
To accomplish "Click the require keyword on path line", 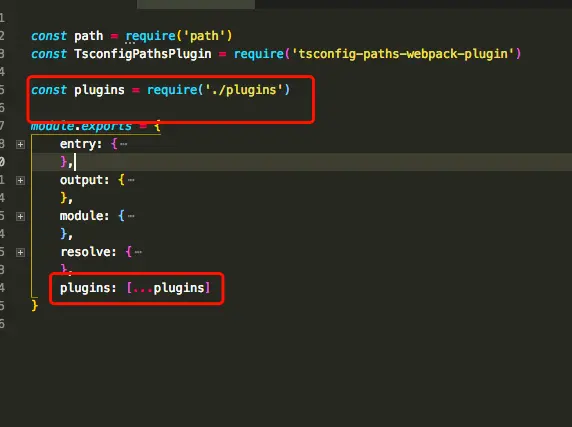I will coord(150,36).
